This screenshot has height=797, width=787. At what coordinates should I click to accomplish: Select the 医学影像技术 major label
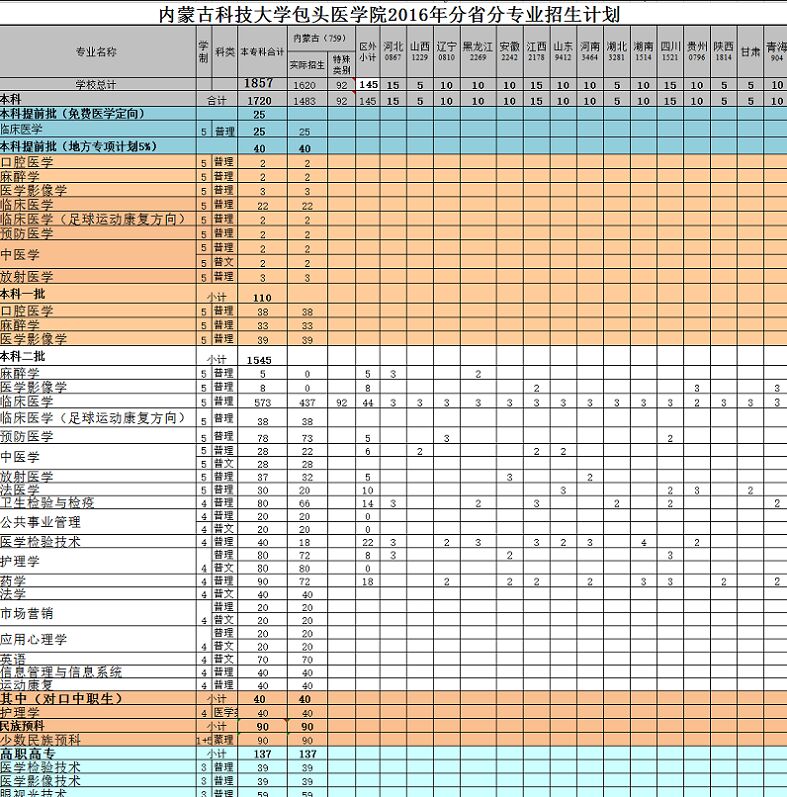pyautogui.click(x=41, y=781)
